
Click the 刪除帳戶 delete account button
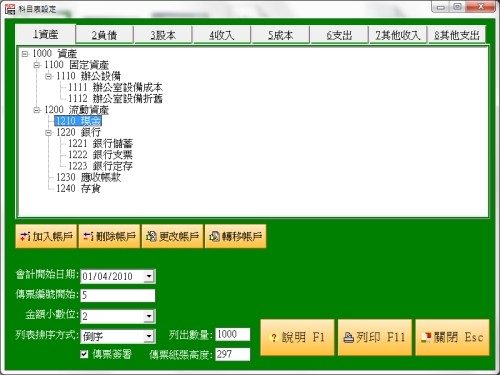[109, 236]
